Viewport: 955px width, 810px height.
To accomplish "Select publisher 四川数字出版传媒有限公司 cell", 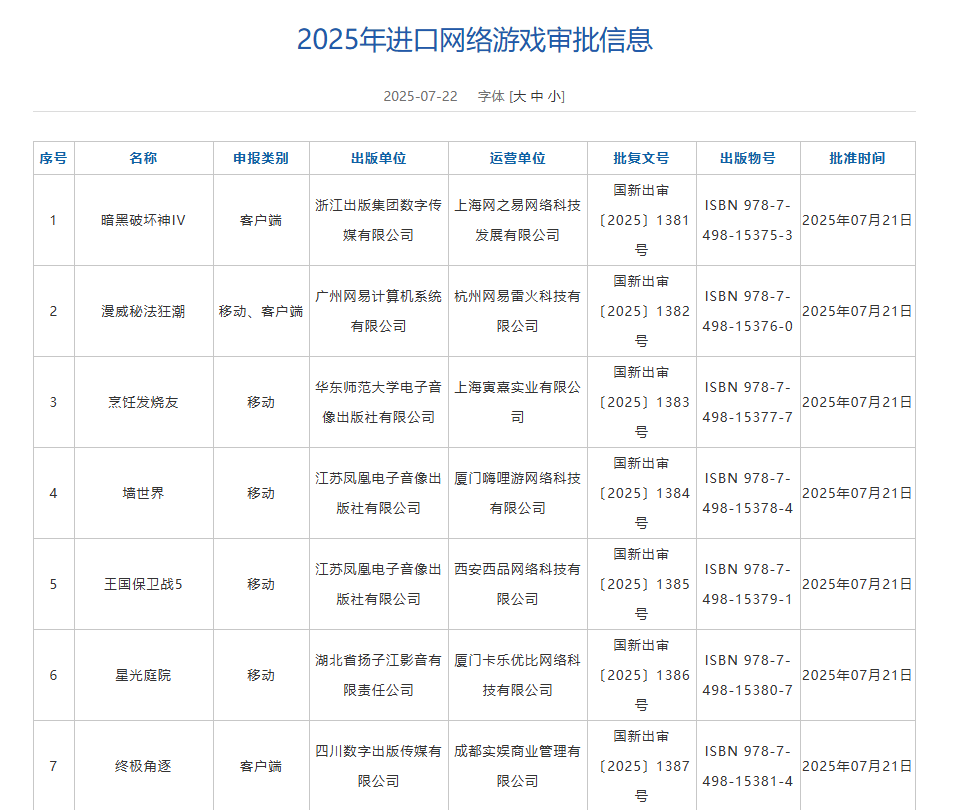I will click(x=378, y=765).
